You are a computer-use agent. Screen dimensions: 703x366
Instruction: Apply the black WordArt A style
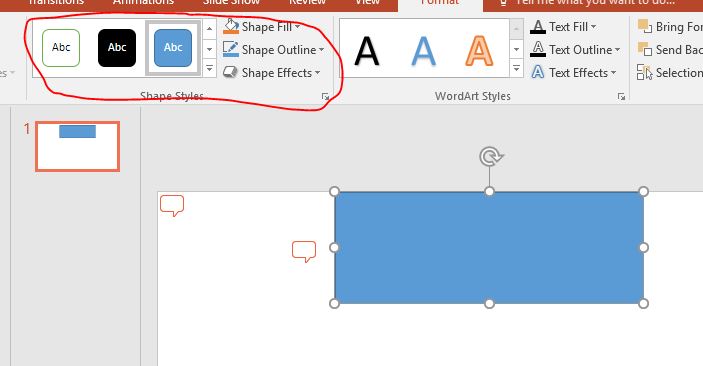367,51
